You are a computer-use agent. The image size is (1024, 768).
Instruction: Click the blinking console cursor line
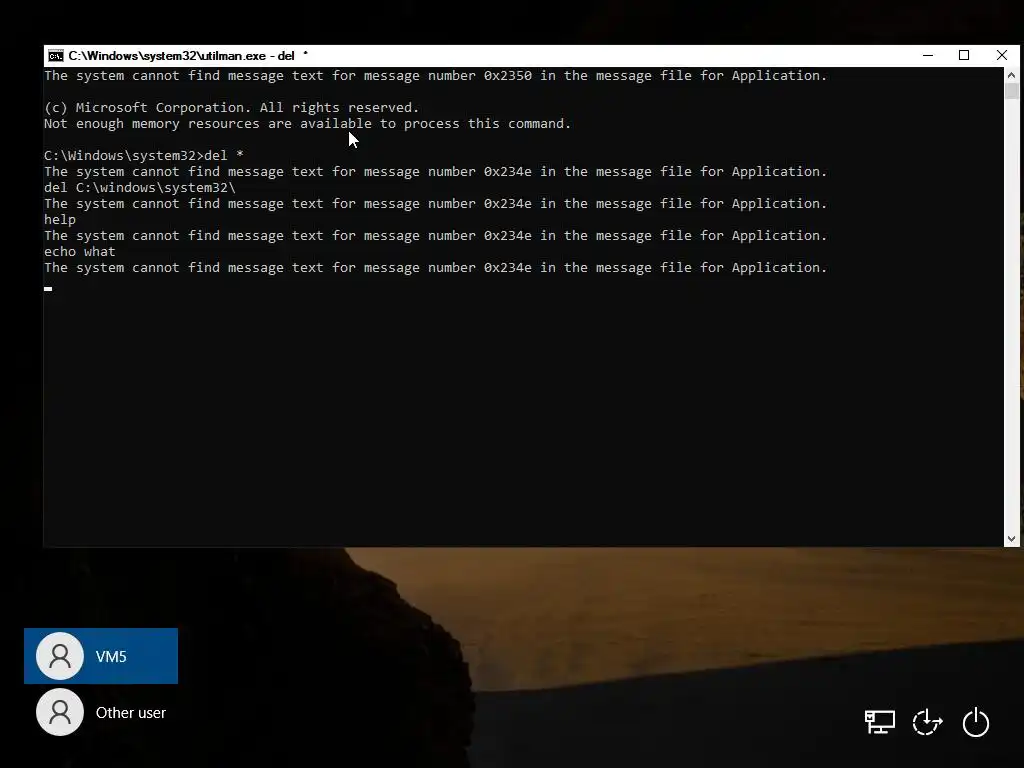48,288
